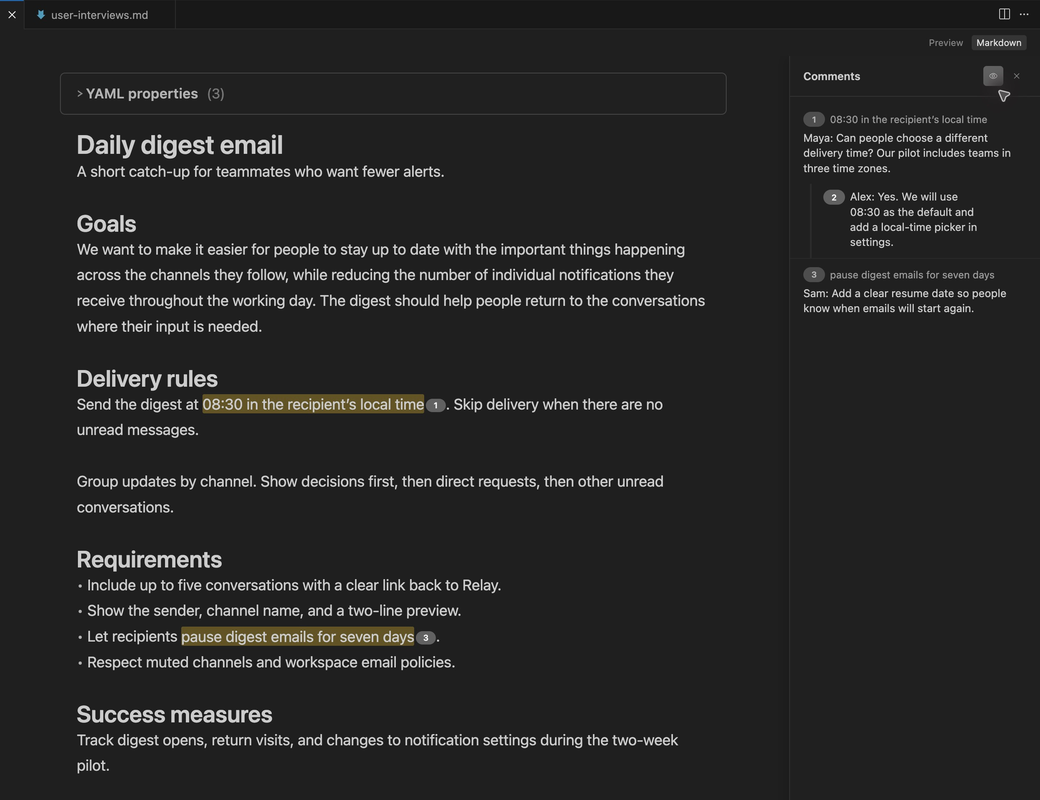Click highlighted text '08:30 in the recipient's local time'
The height and width of the screenshot is (800, 1040).
click(313, 404)
